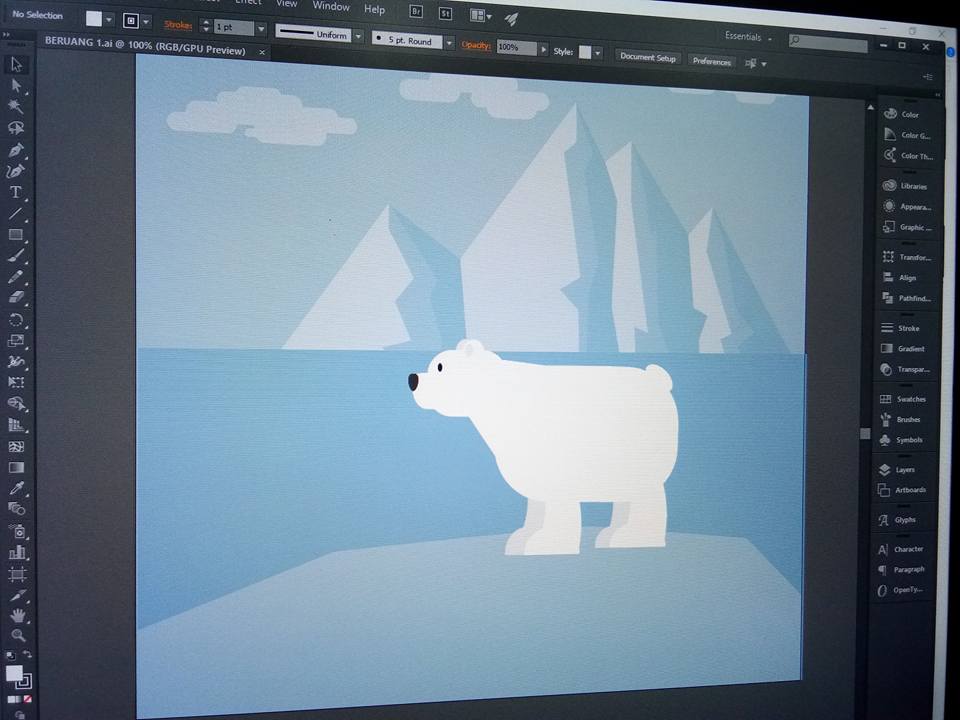This screenshot has width=960, height=720.
Task: Open the fill color dropdown arrow
Action: click(x=109, y=20)
